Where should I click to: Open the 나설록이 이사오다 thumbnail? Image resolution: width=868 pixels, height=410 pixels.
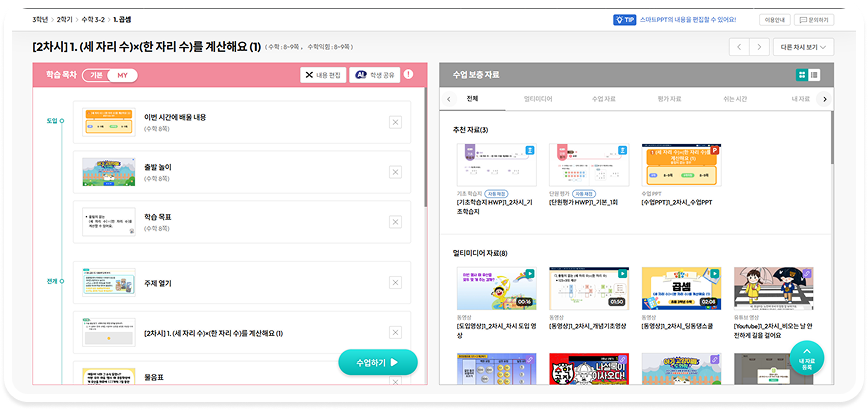pyautogui.click(x=589, y=369)
